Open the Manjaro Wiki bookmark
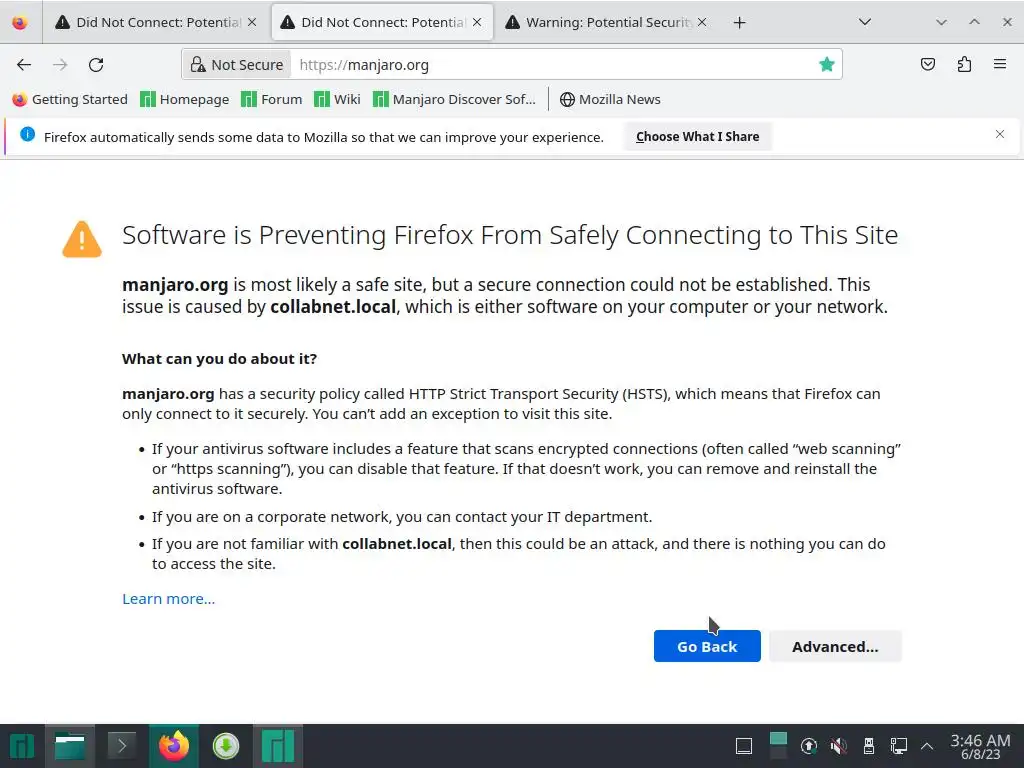The image size is (1024, 768). coord(337,99)
